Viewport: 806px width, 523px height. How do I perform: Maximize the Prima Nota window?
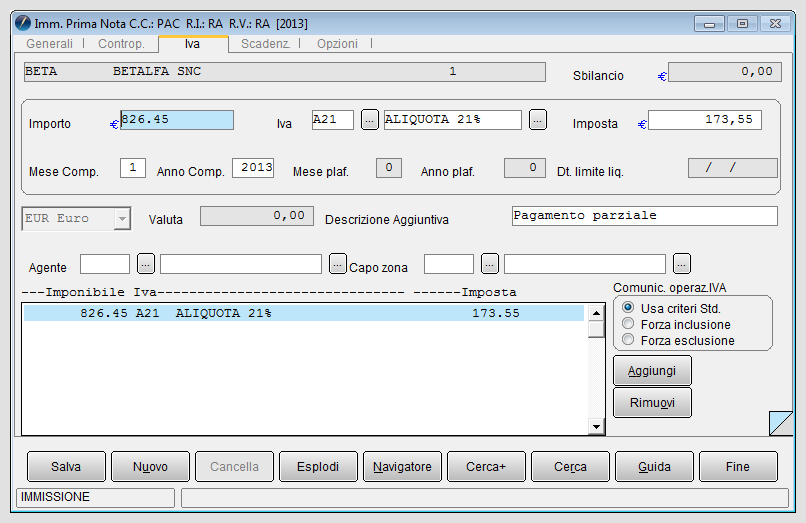point(742,24)
